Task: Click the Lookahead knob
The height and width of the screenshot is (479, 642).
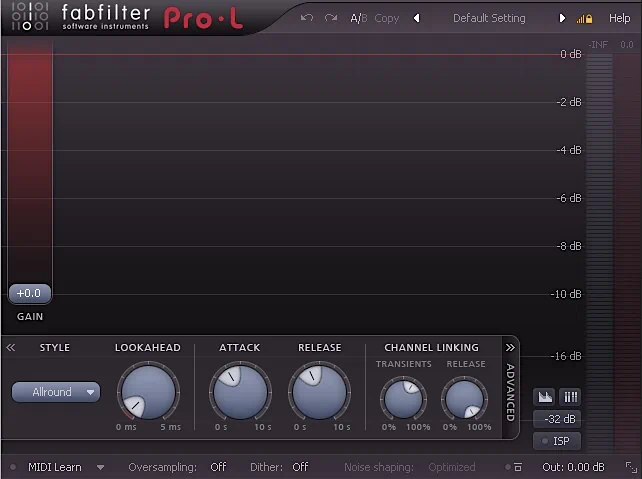Action: point(148,392)
